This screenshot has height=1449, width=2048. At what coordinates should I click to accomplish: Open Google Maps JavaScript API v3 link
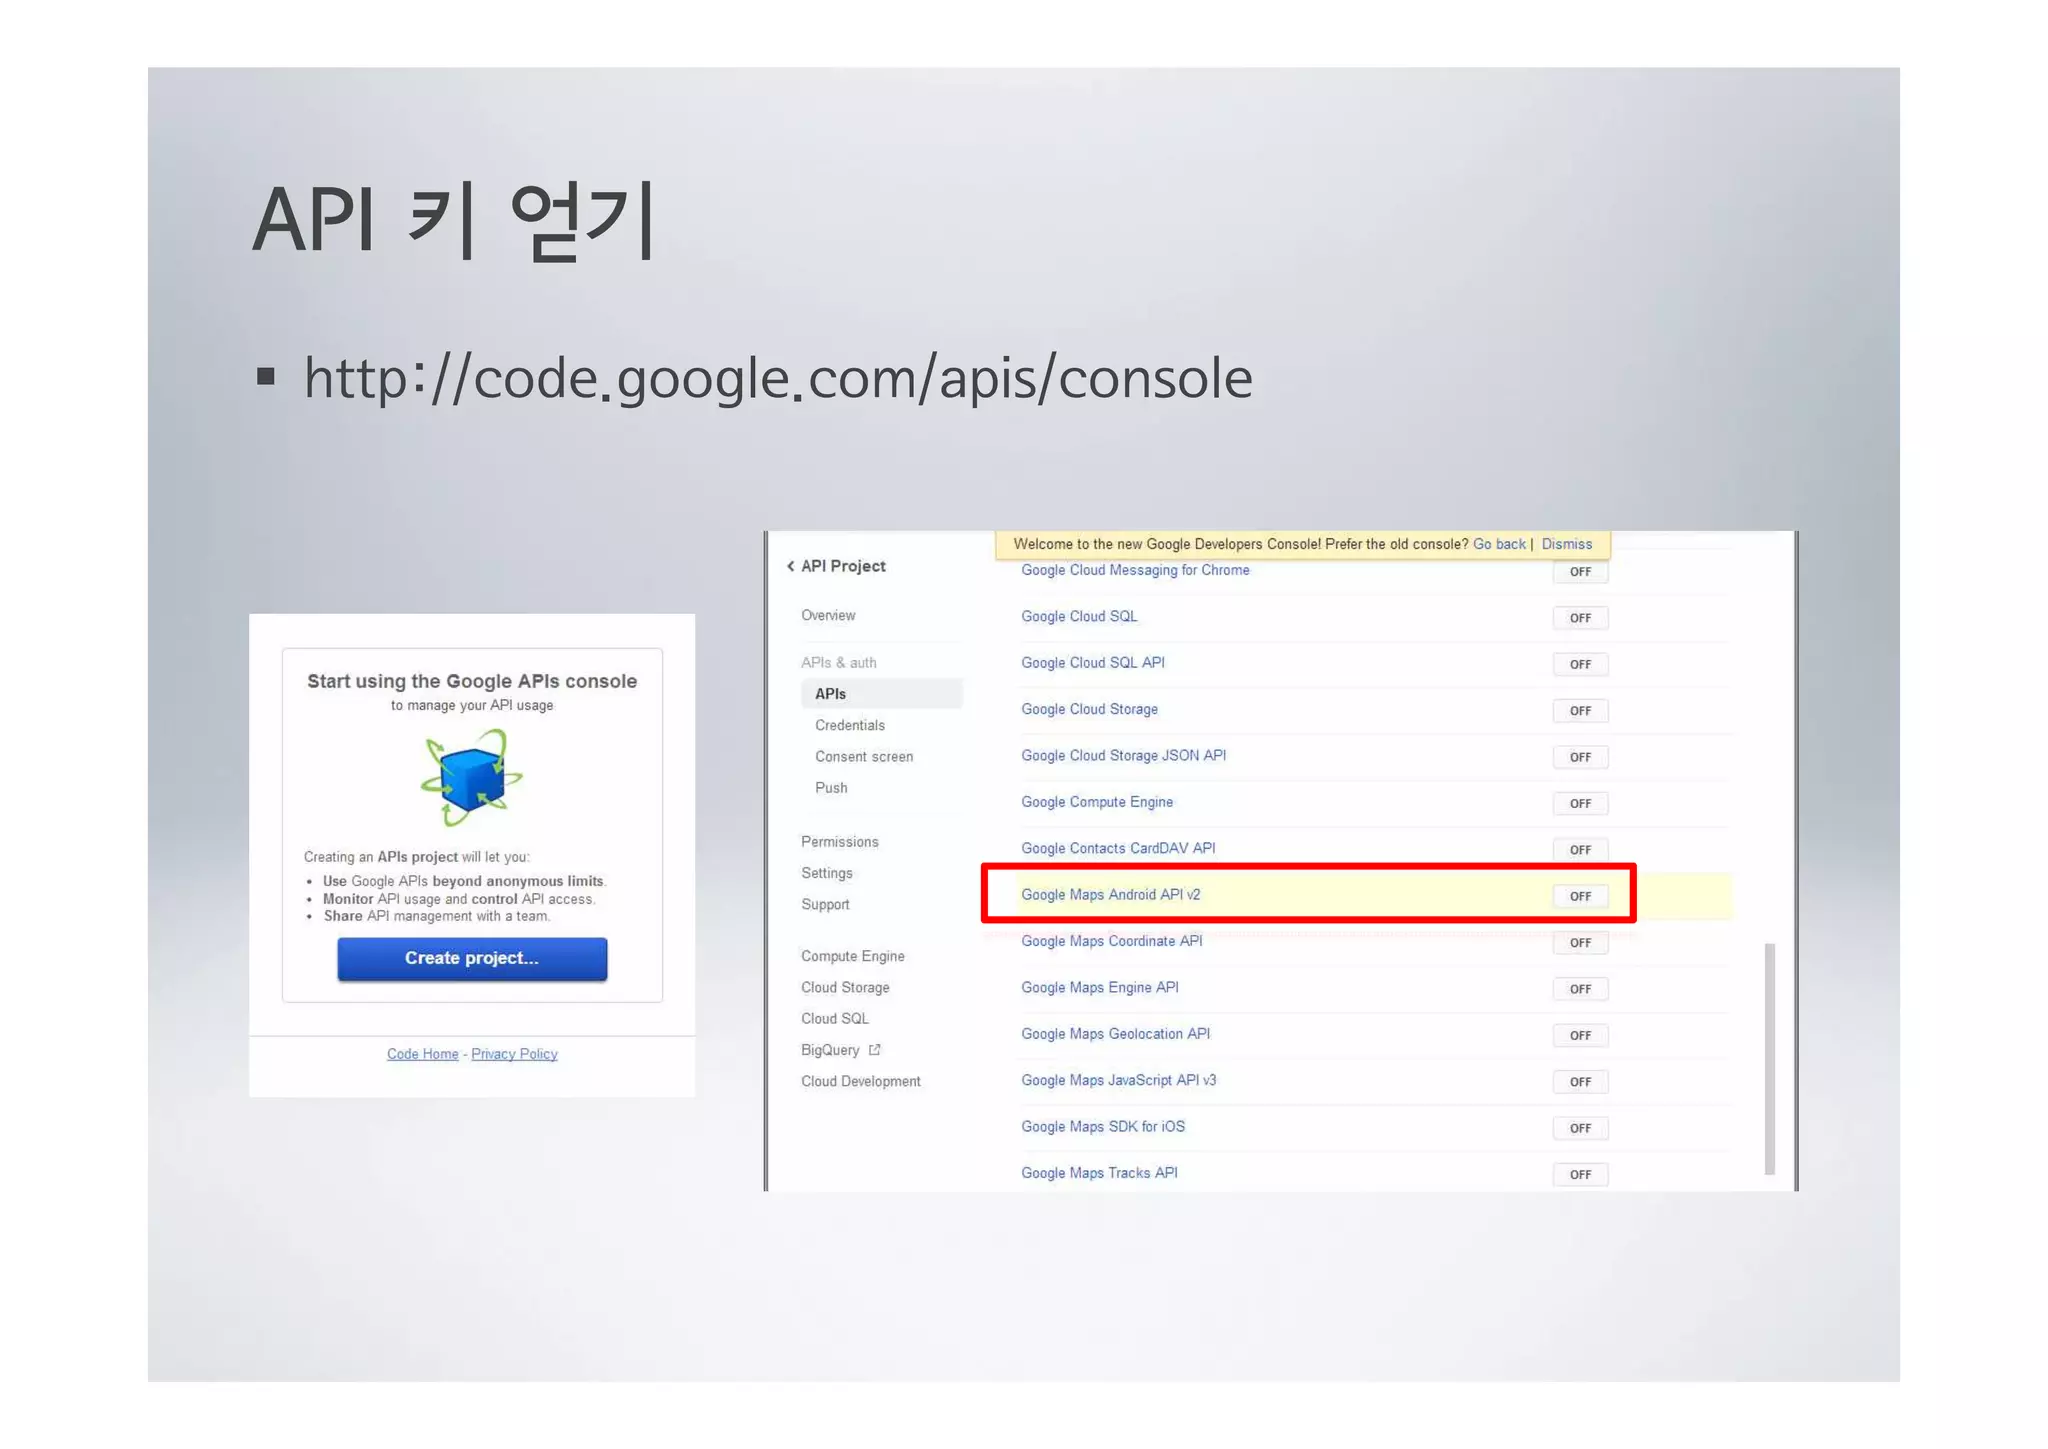[1118, 1080]
